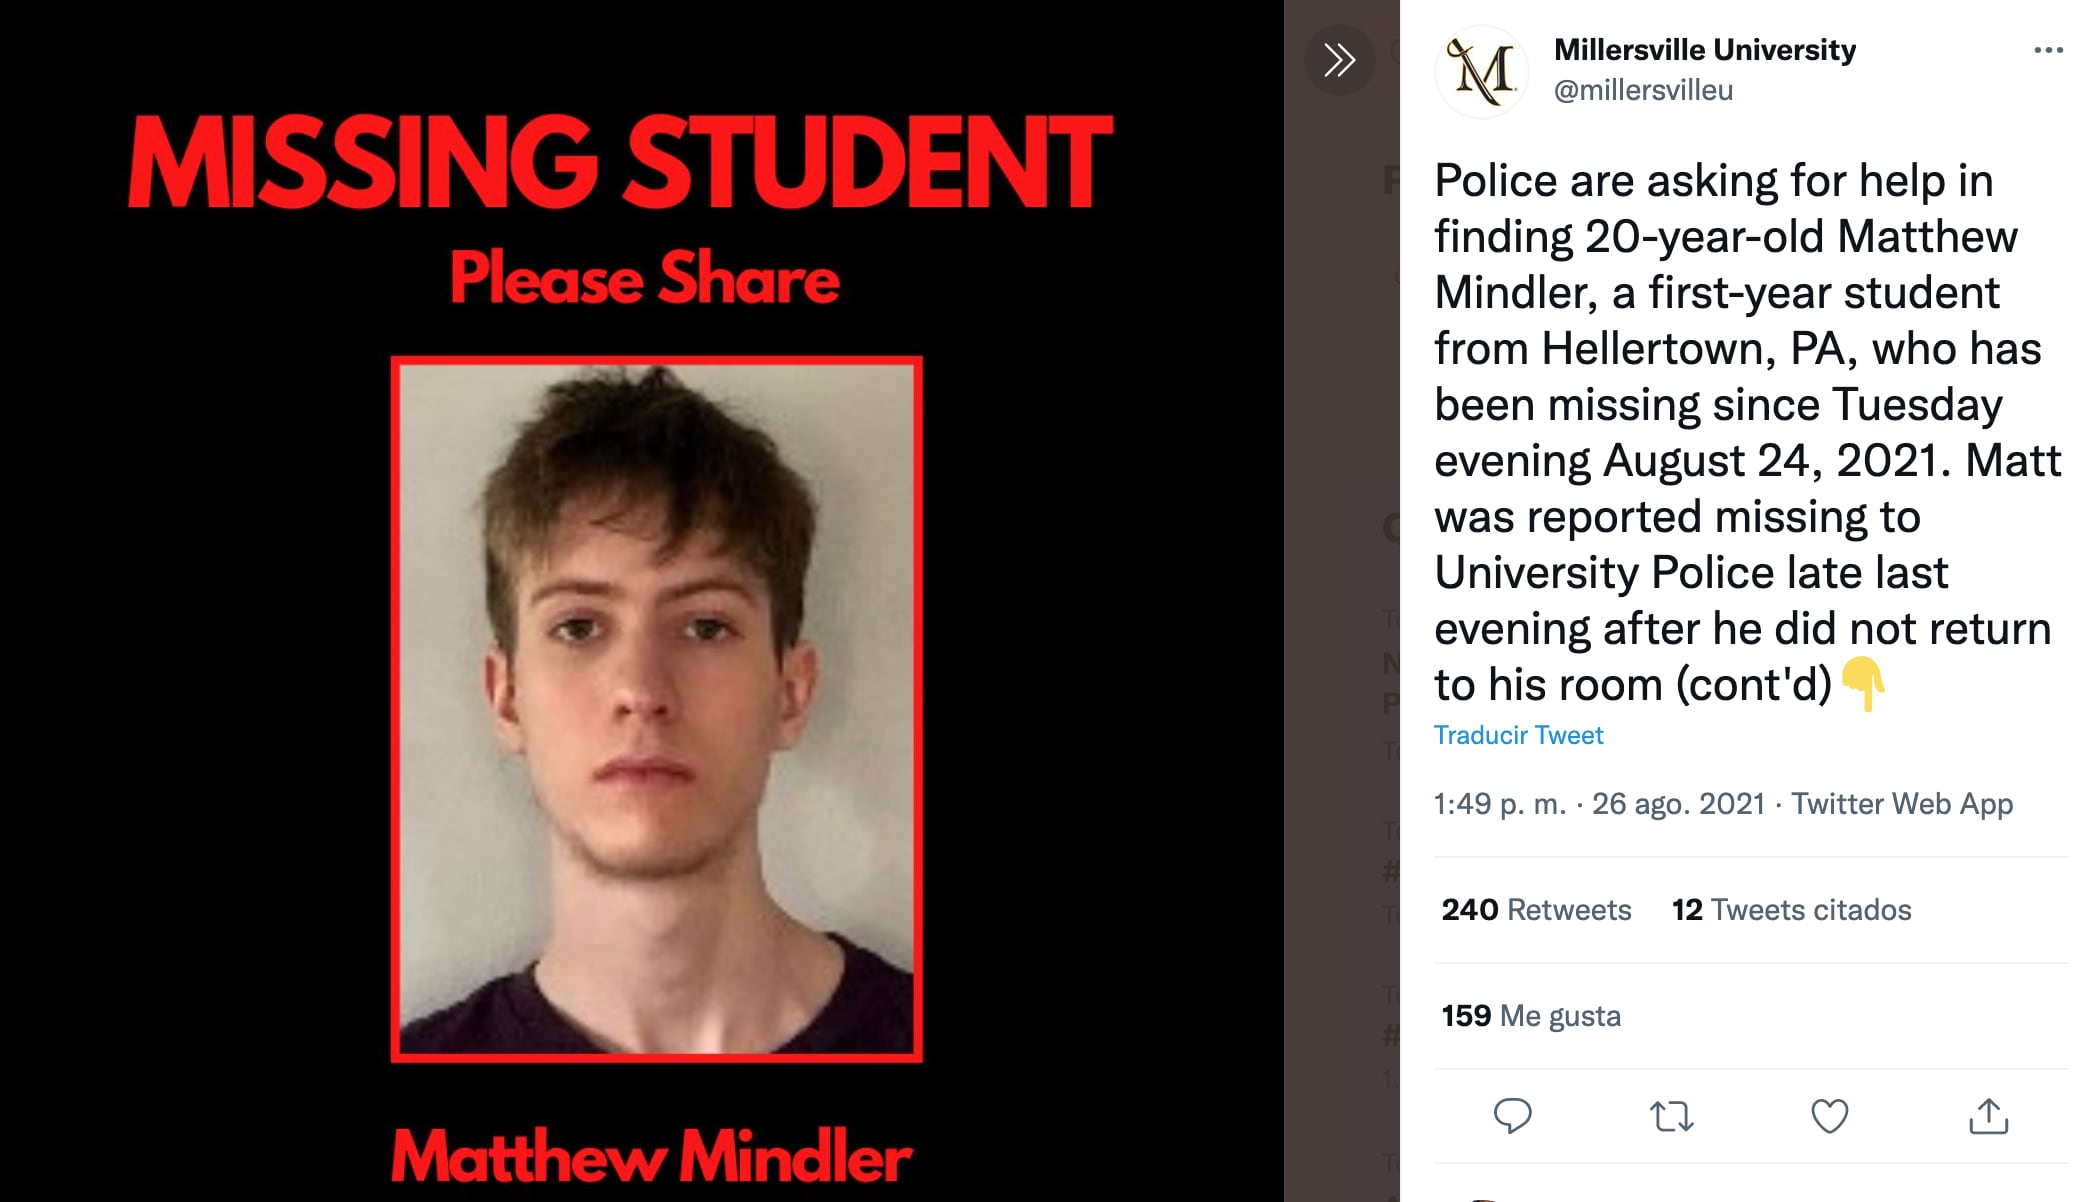
Task: Like the tweet with the heart icon
Action: click(1829, 1116)
